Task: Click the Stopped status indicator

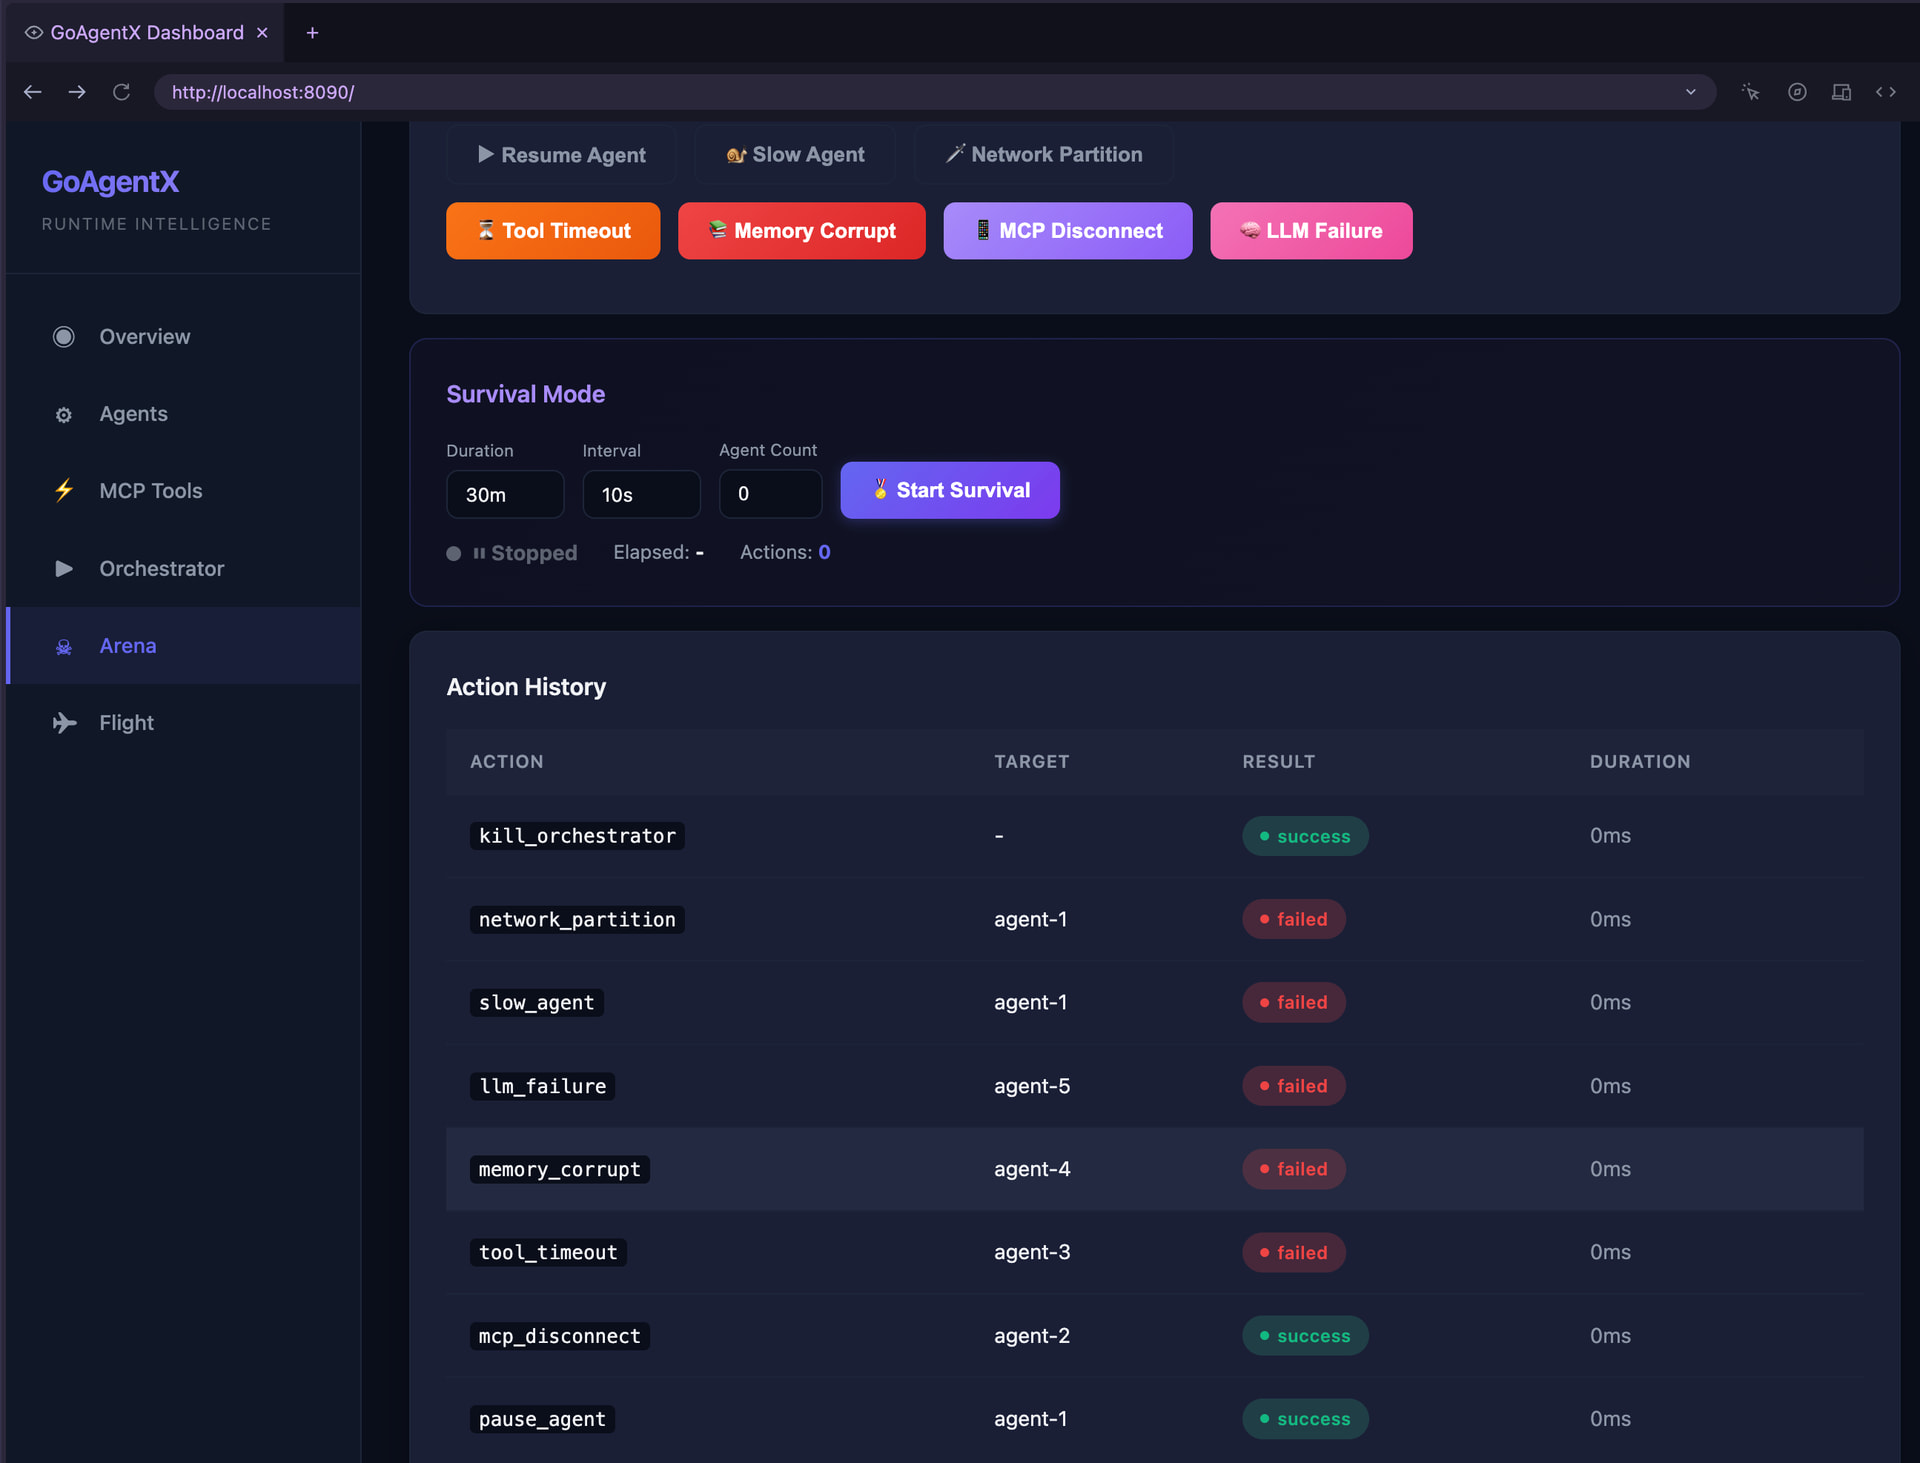Action: tap(512, 553)
